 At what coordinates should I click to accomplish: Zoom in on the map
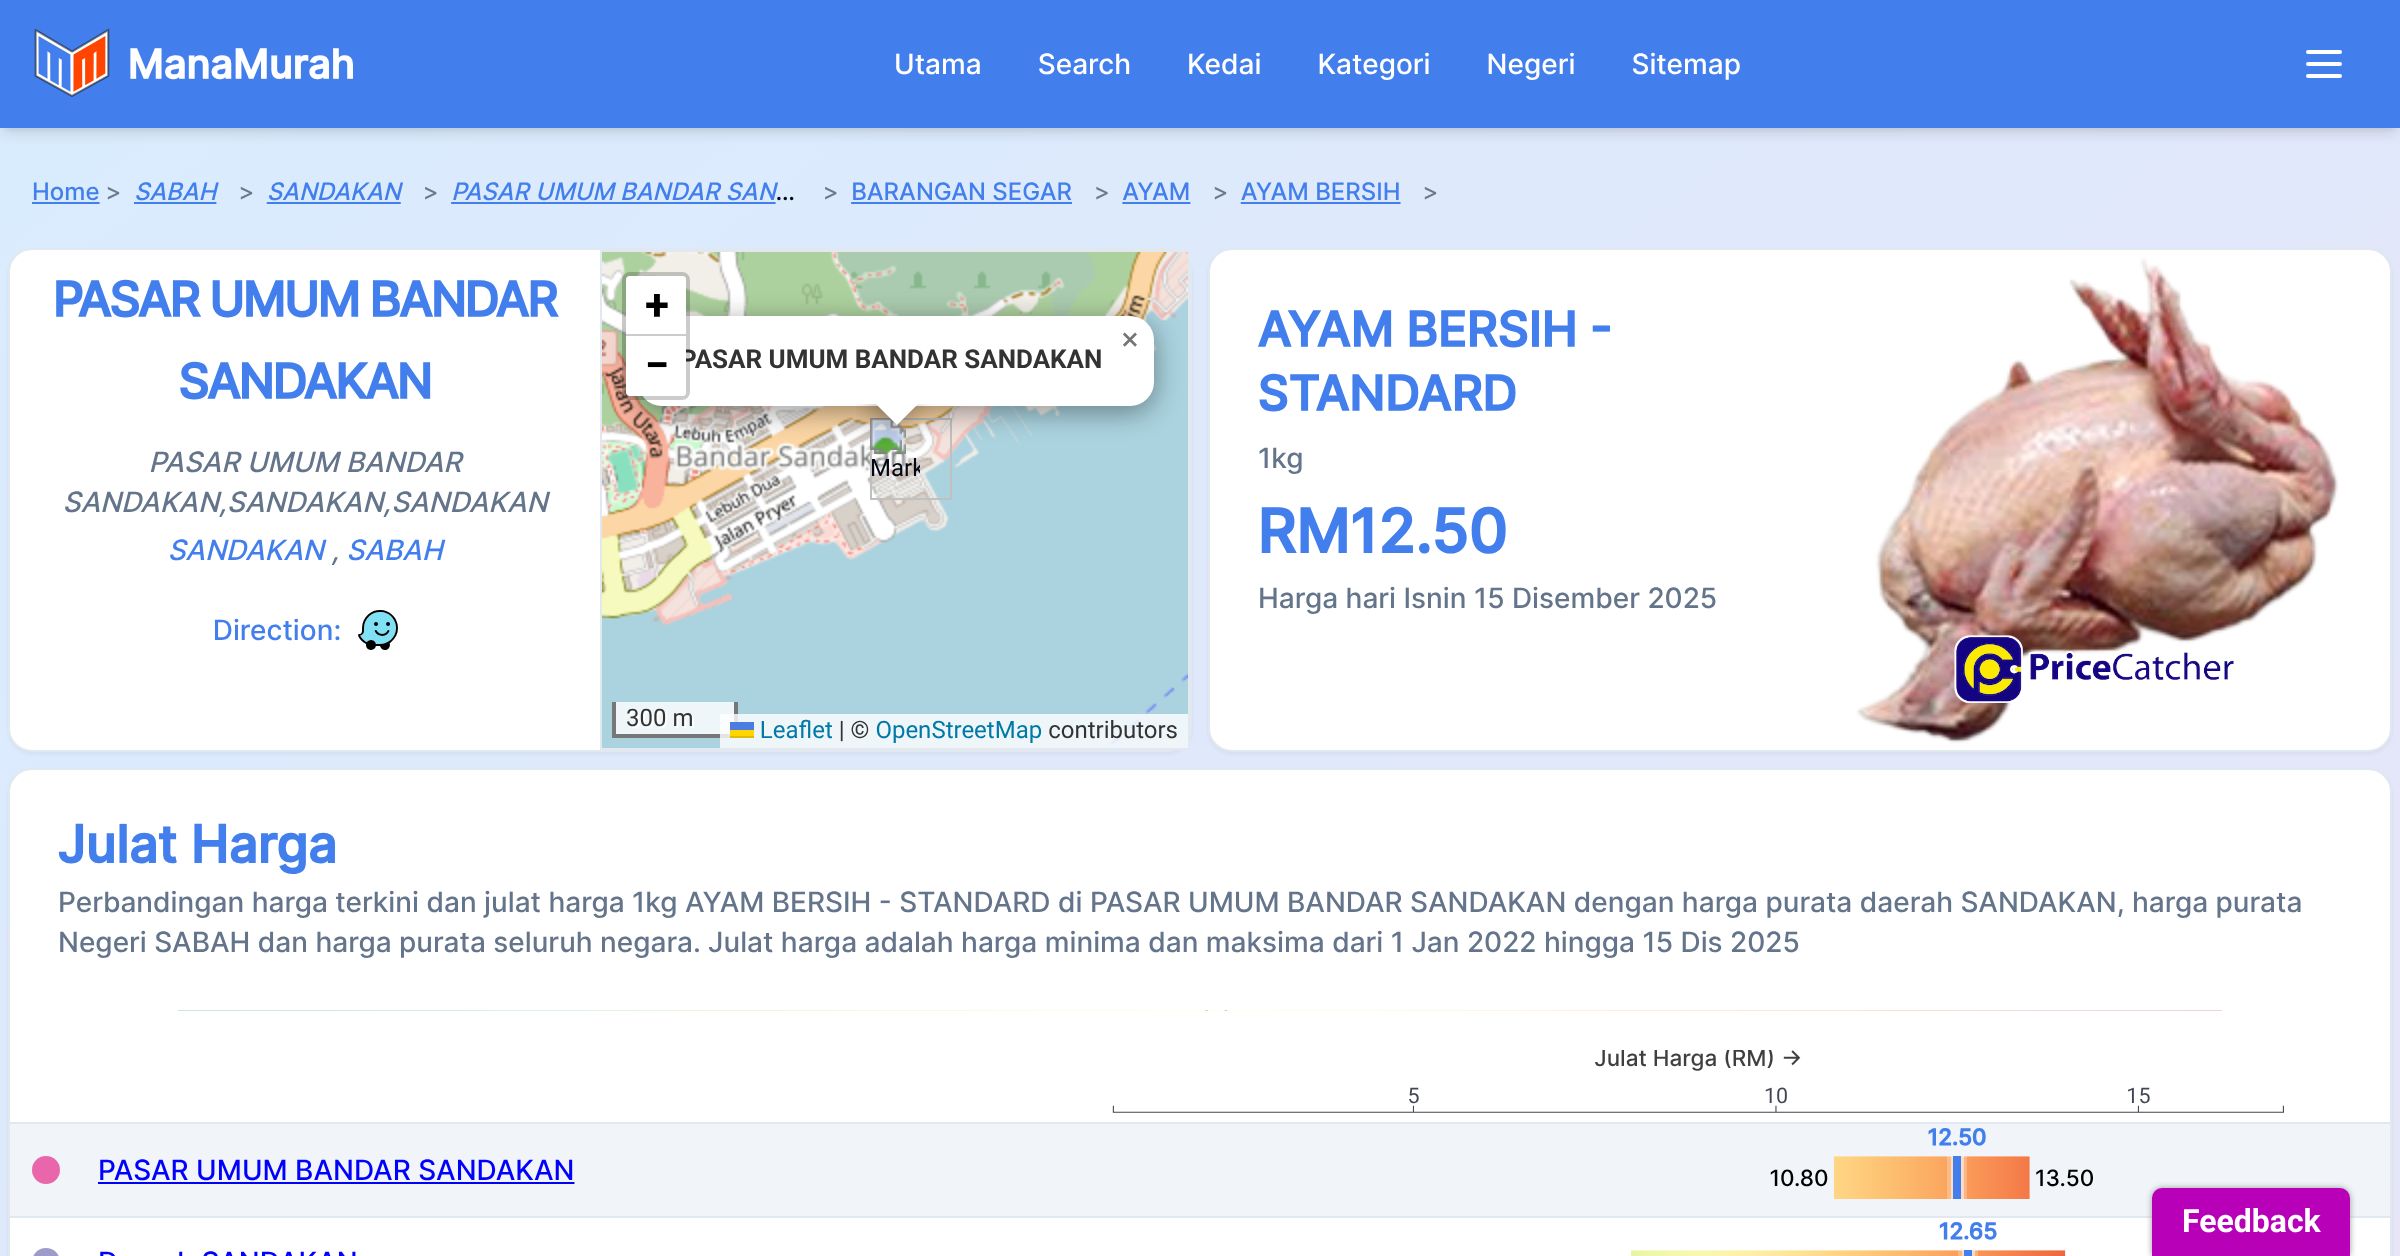[x=656, y=305]
